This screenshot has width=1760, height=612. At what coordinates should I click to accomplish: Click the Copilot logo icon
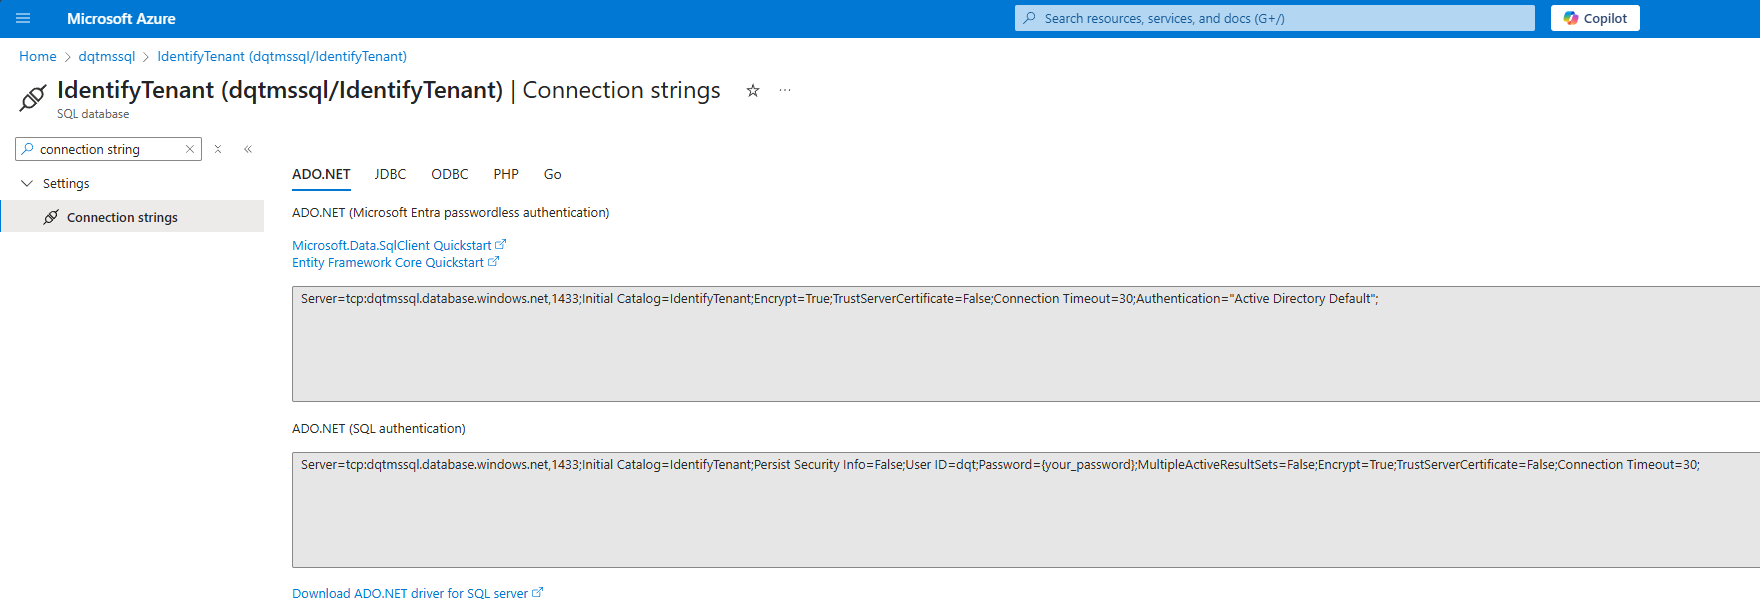click(1571, 18)
